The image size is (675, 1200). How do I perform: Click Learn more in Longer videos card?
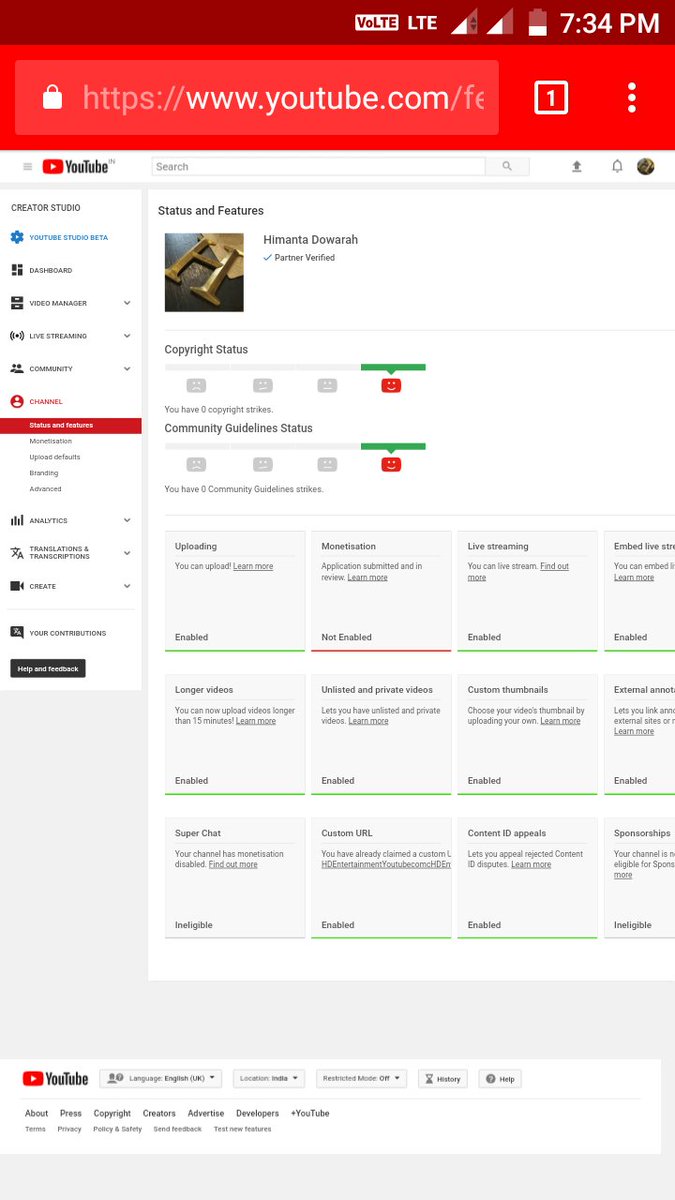(256, 721)
